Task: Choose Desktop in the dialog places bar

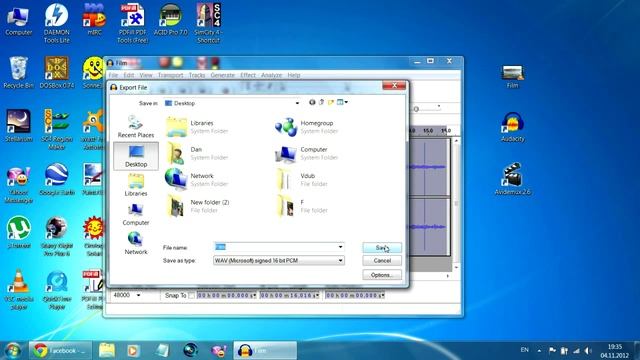Action: pos(136,156)
